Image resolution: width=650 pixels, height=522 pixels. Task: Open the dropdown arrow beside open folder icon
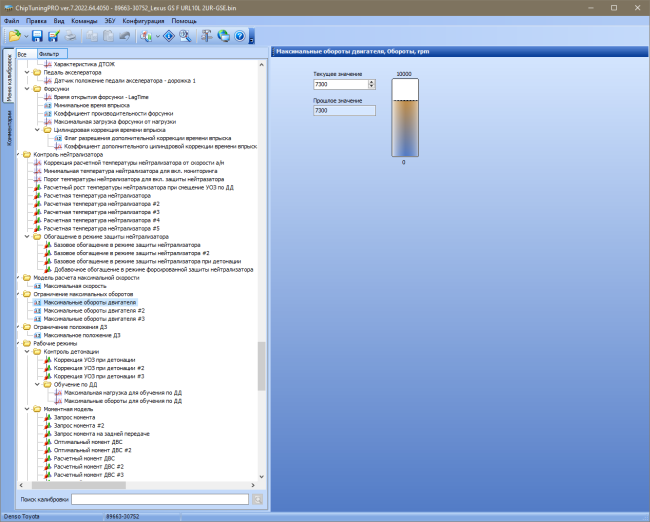click(x=26, y=36)
